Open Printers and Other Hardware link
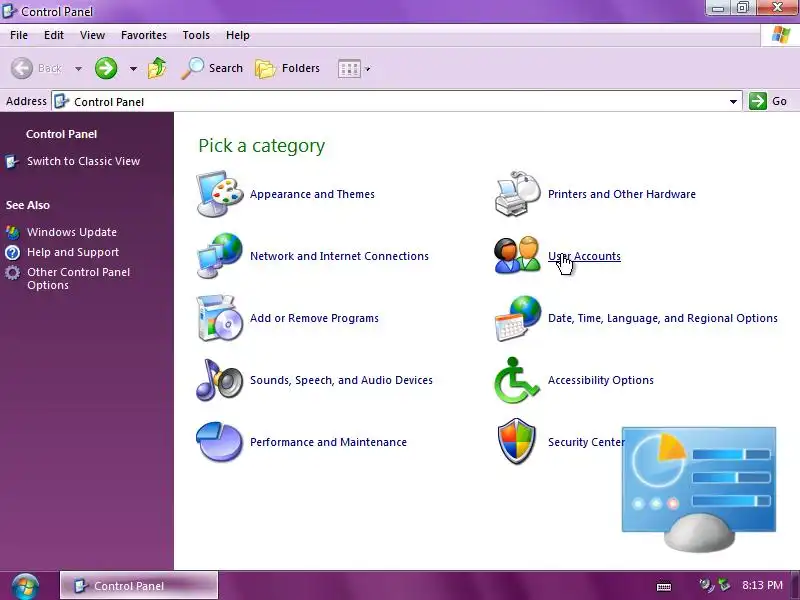The height and width of the screenshot is (600, 800). pos(622,194)
